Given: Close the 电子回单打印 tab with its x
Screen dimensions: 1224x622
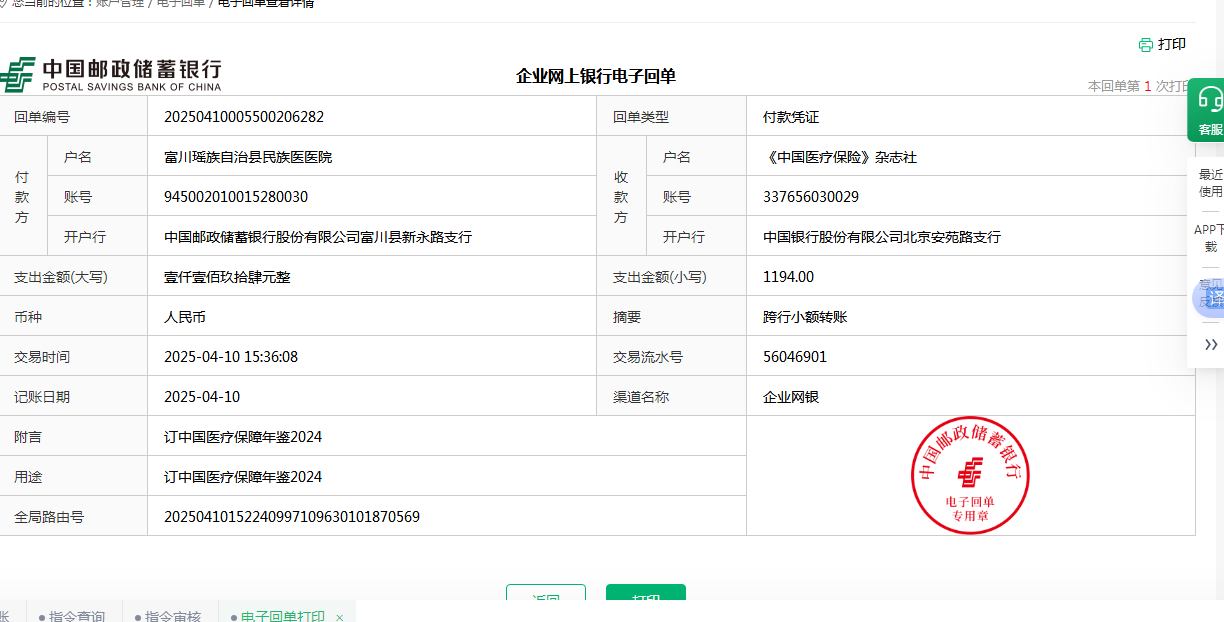Looking at the screenshot, I should pos(339,617).
